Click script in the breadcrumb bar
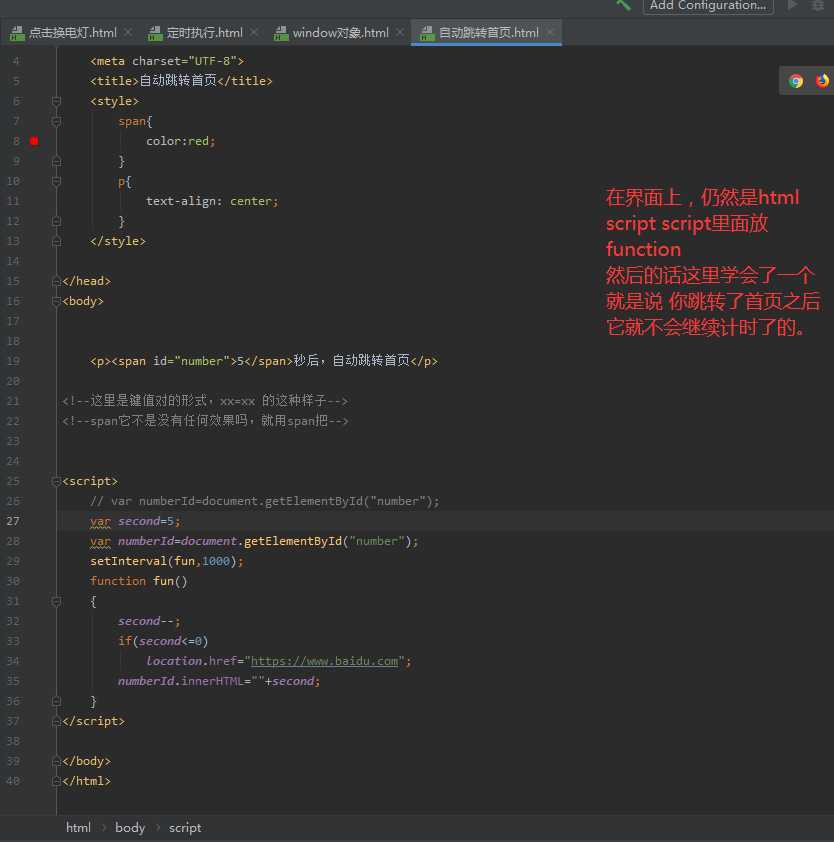Screen dimensions: 834x842 (x=185, y=828)
